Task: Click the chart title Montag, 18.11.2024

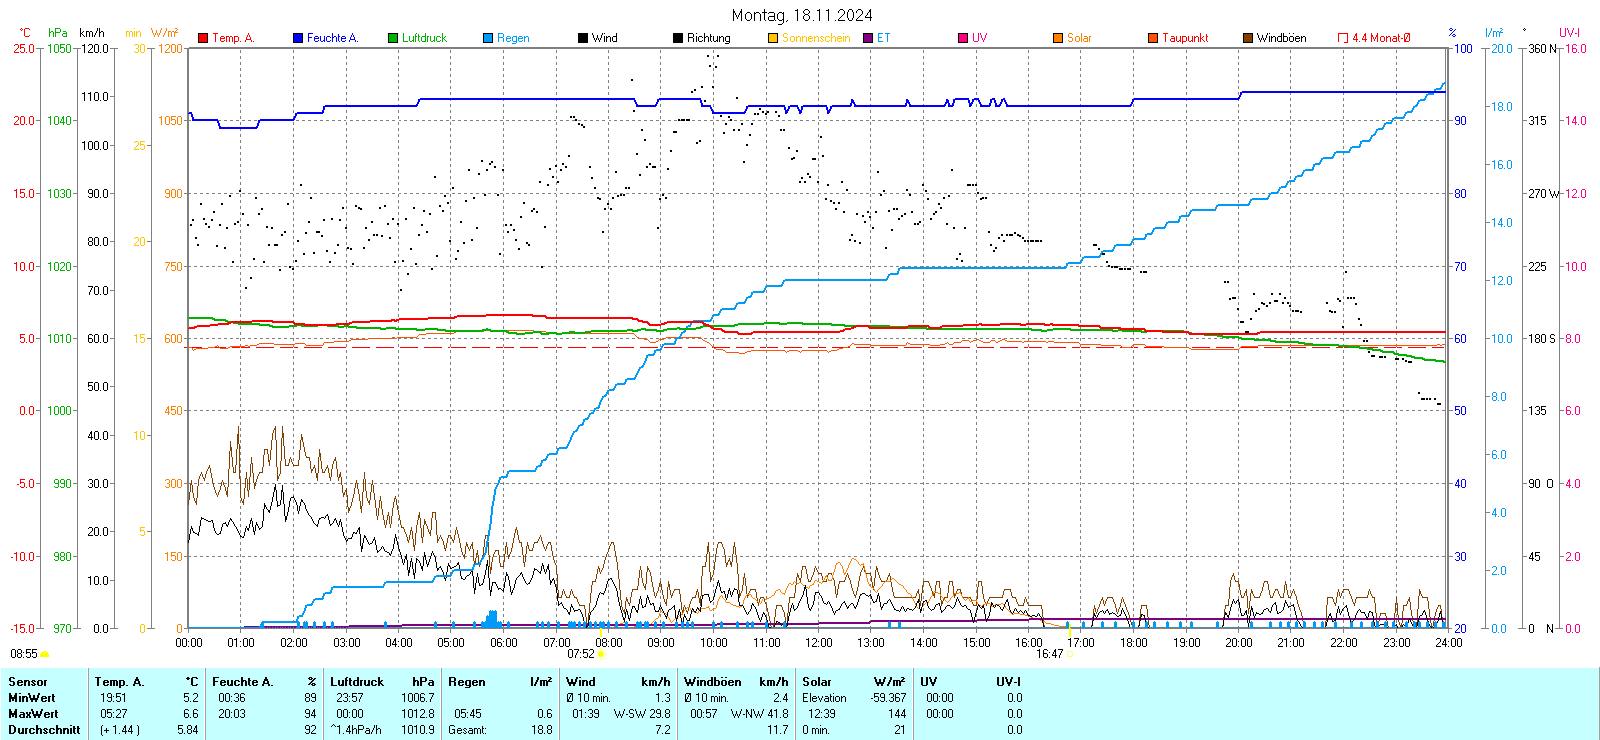Action: [x=801, y=15]
